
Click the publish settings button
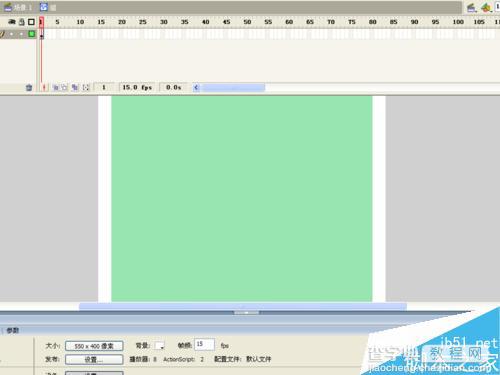94,359
